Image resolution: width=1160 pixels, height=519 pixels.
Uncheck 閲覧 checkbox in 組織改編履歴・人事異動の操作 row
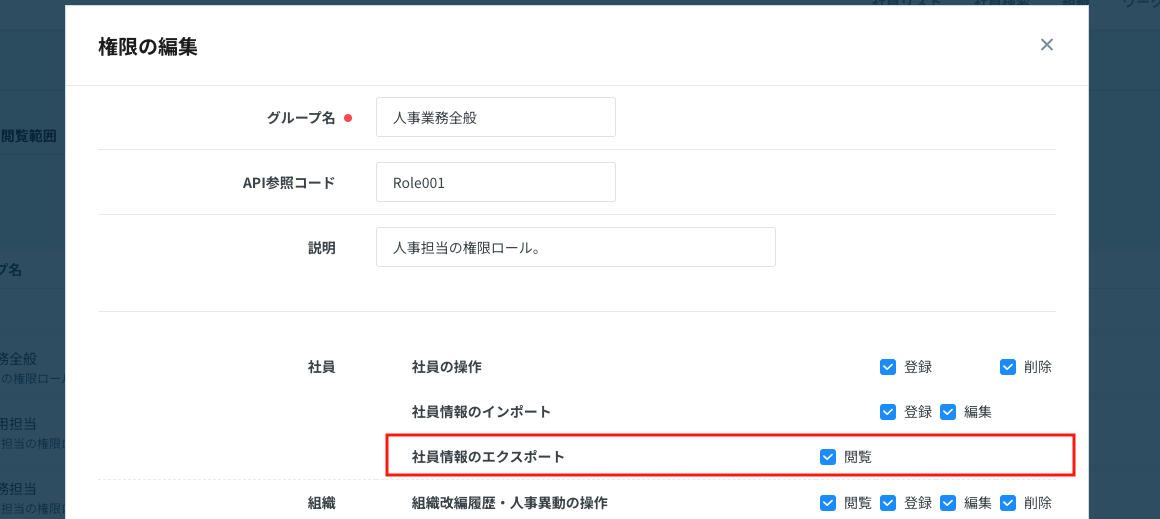click(x=828, y=503)
